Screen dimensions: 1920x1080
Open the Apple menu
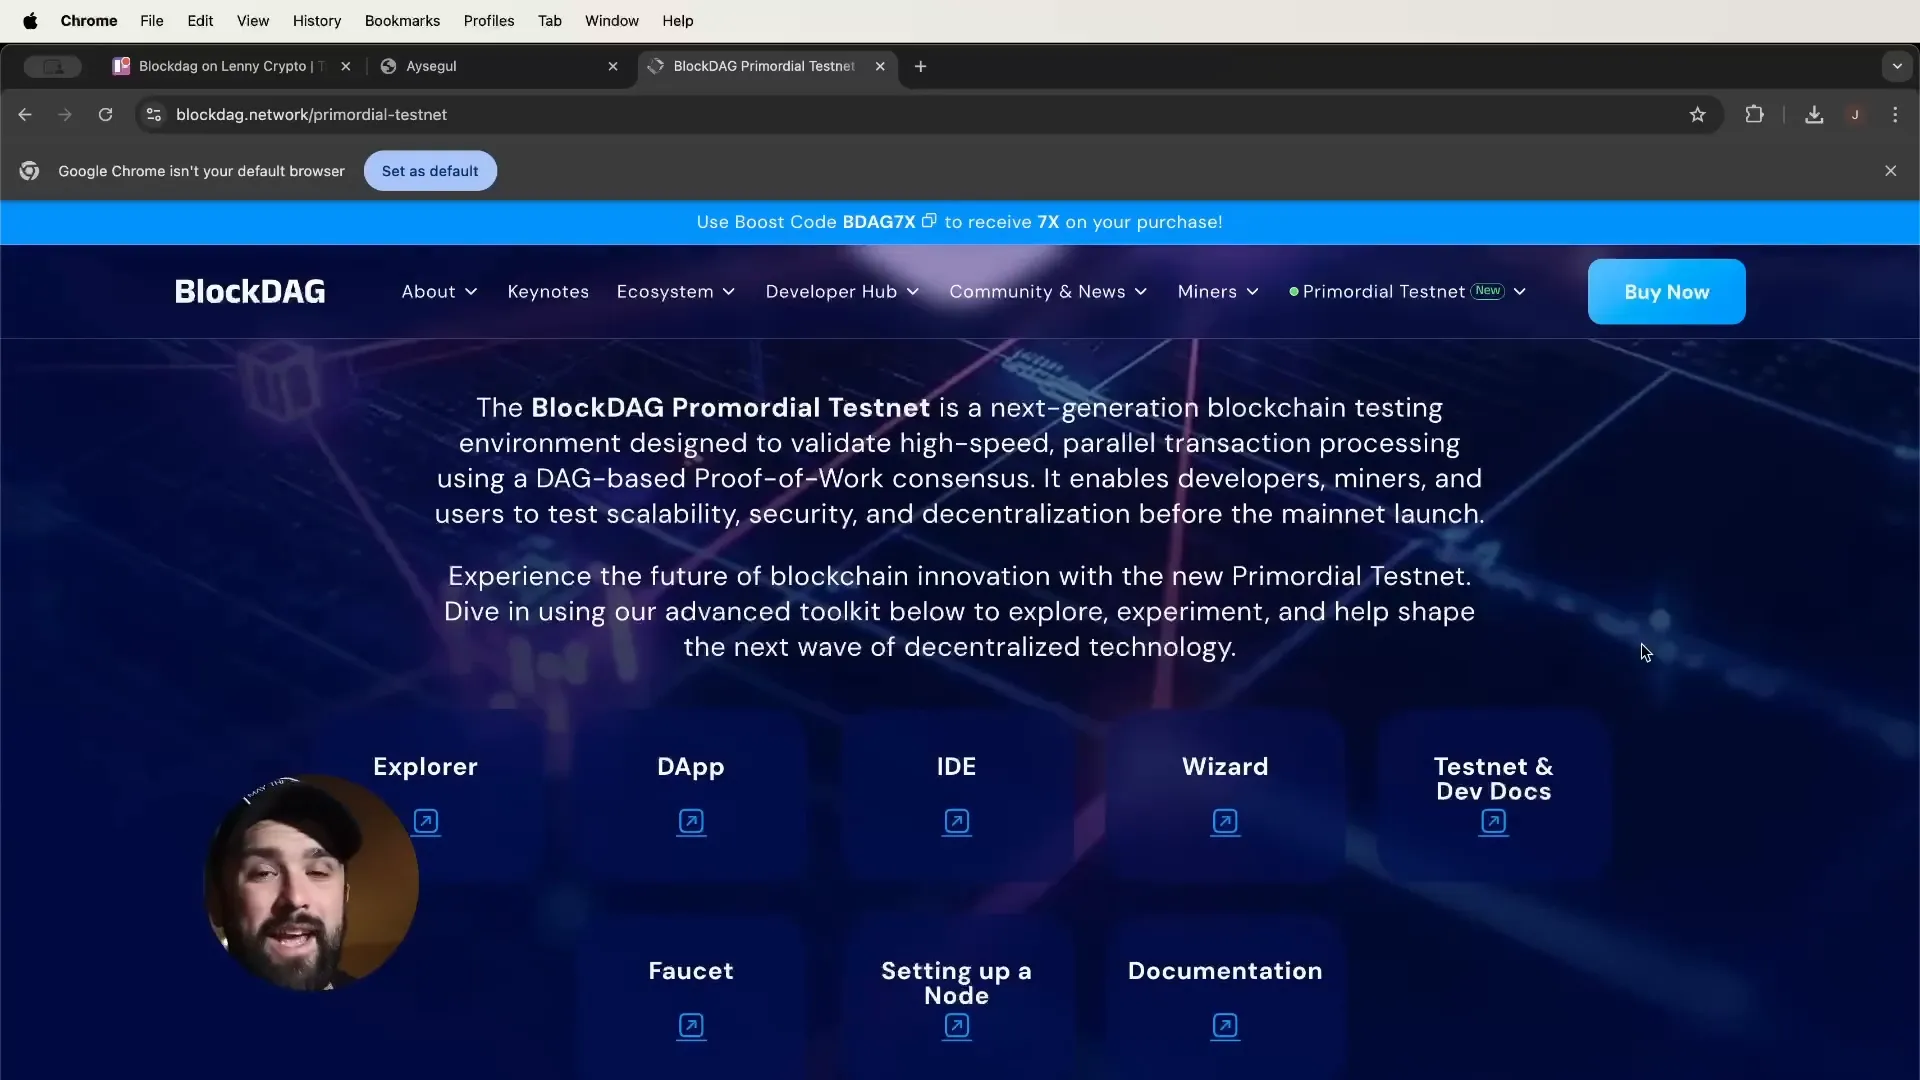coord(30,20)
